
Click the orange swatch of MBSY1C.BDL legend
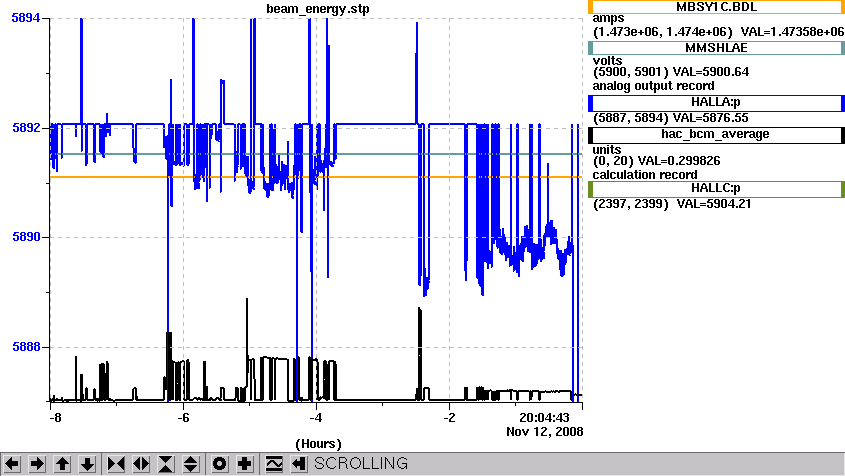click(x=591, y=7)
